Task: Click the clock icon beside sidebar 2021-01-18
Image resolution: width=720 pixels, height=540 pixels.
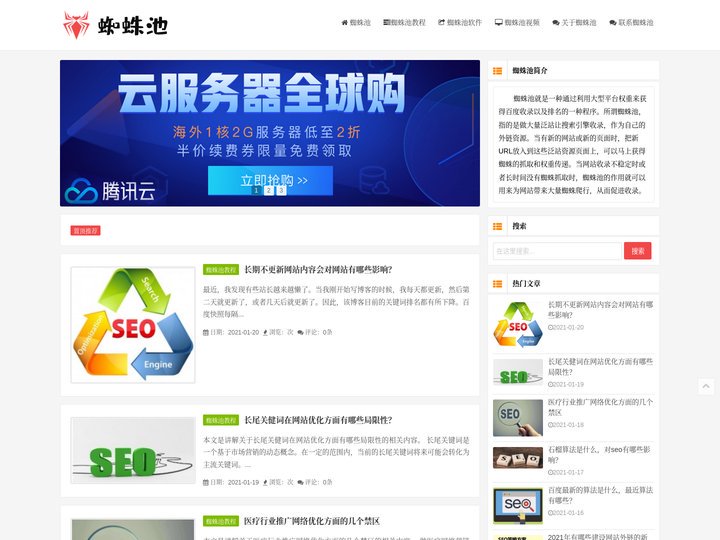Action: [x=551, y=425]
